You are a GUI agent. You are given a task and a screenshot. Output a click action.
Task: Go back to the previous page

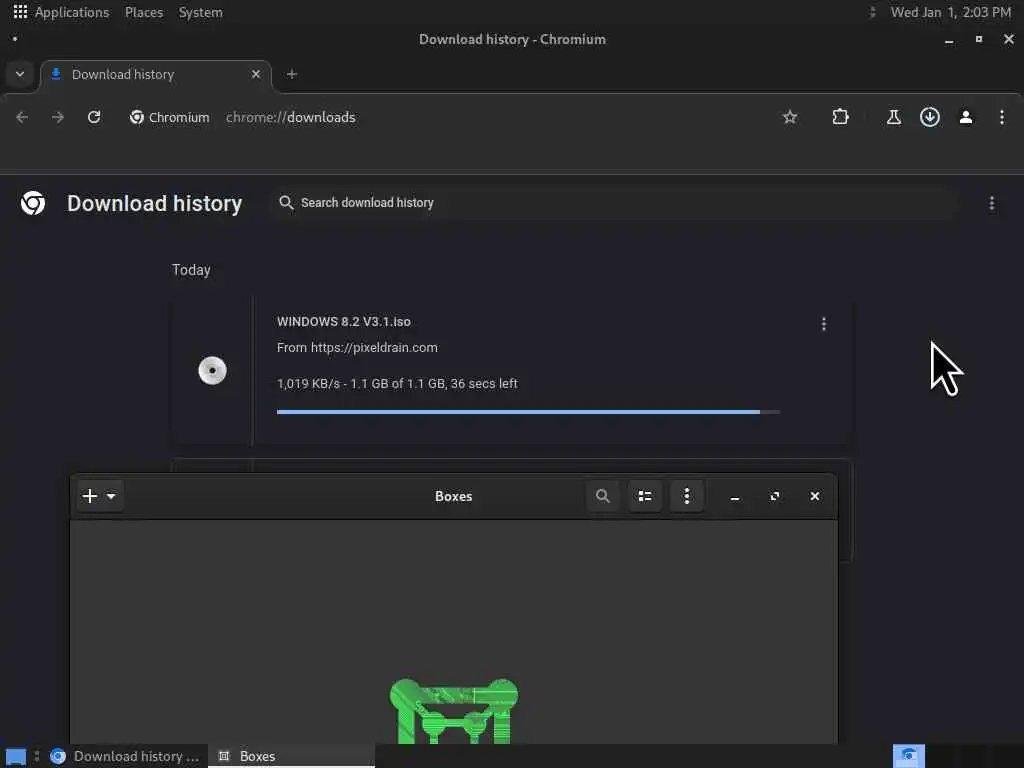click(22, 117)
